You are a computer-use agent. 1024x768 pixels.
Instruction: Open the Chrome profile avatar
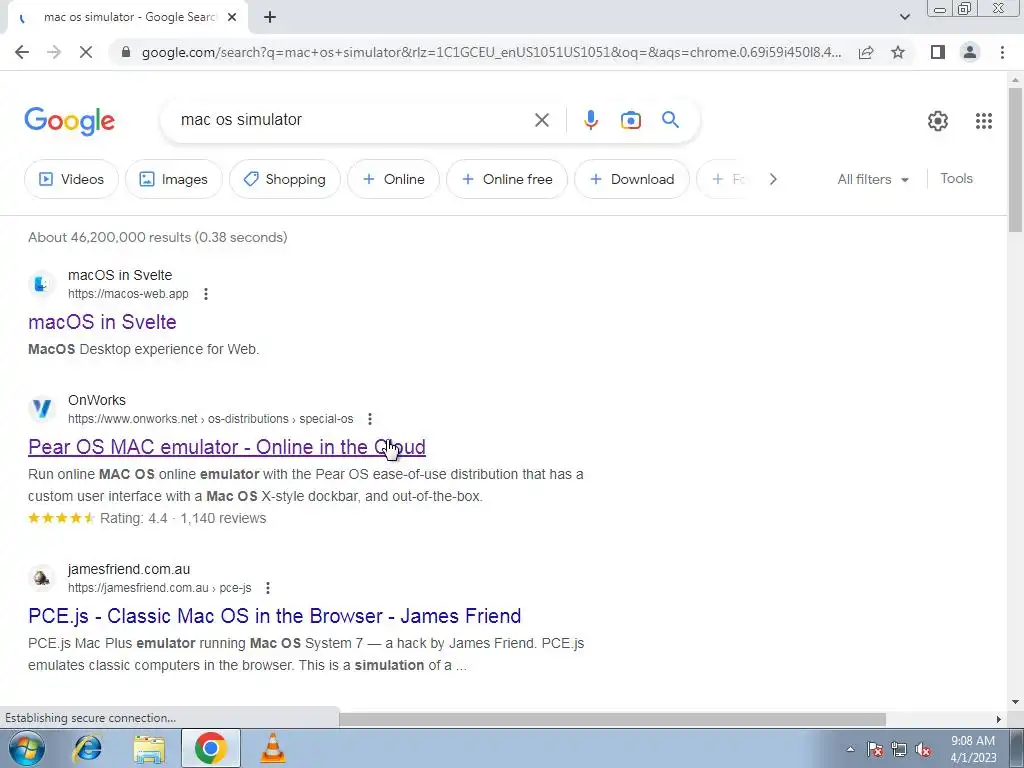pos(970,52)
